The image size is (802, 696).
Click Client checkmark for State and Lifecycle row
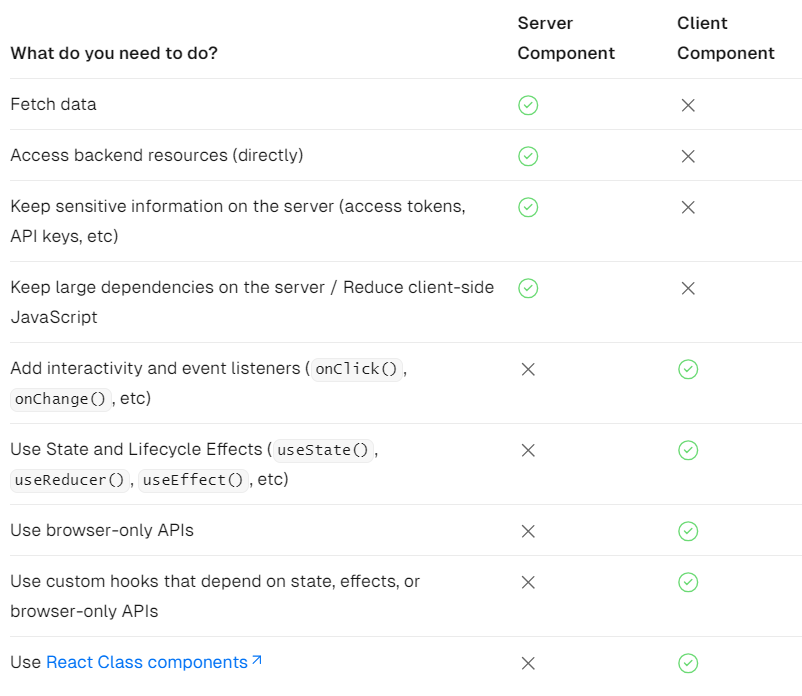[x=688, y=450]
